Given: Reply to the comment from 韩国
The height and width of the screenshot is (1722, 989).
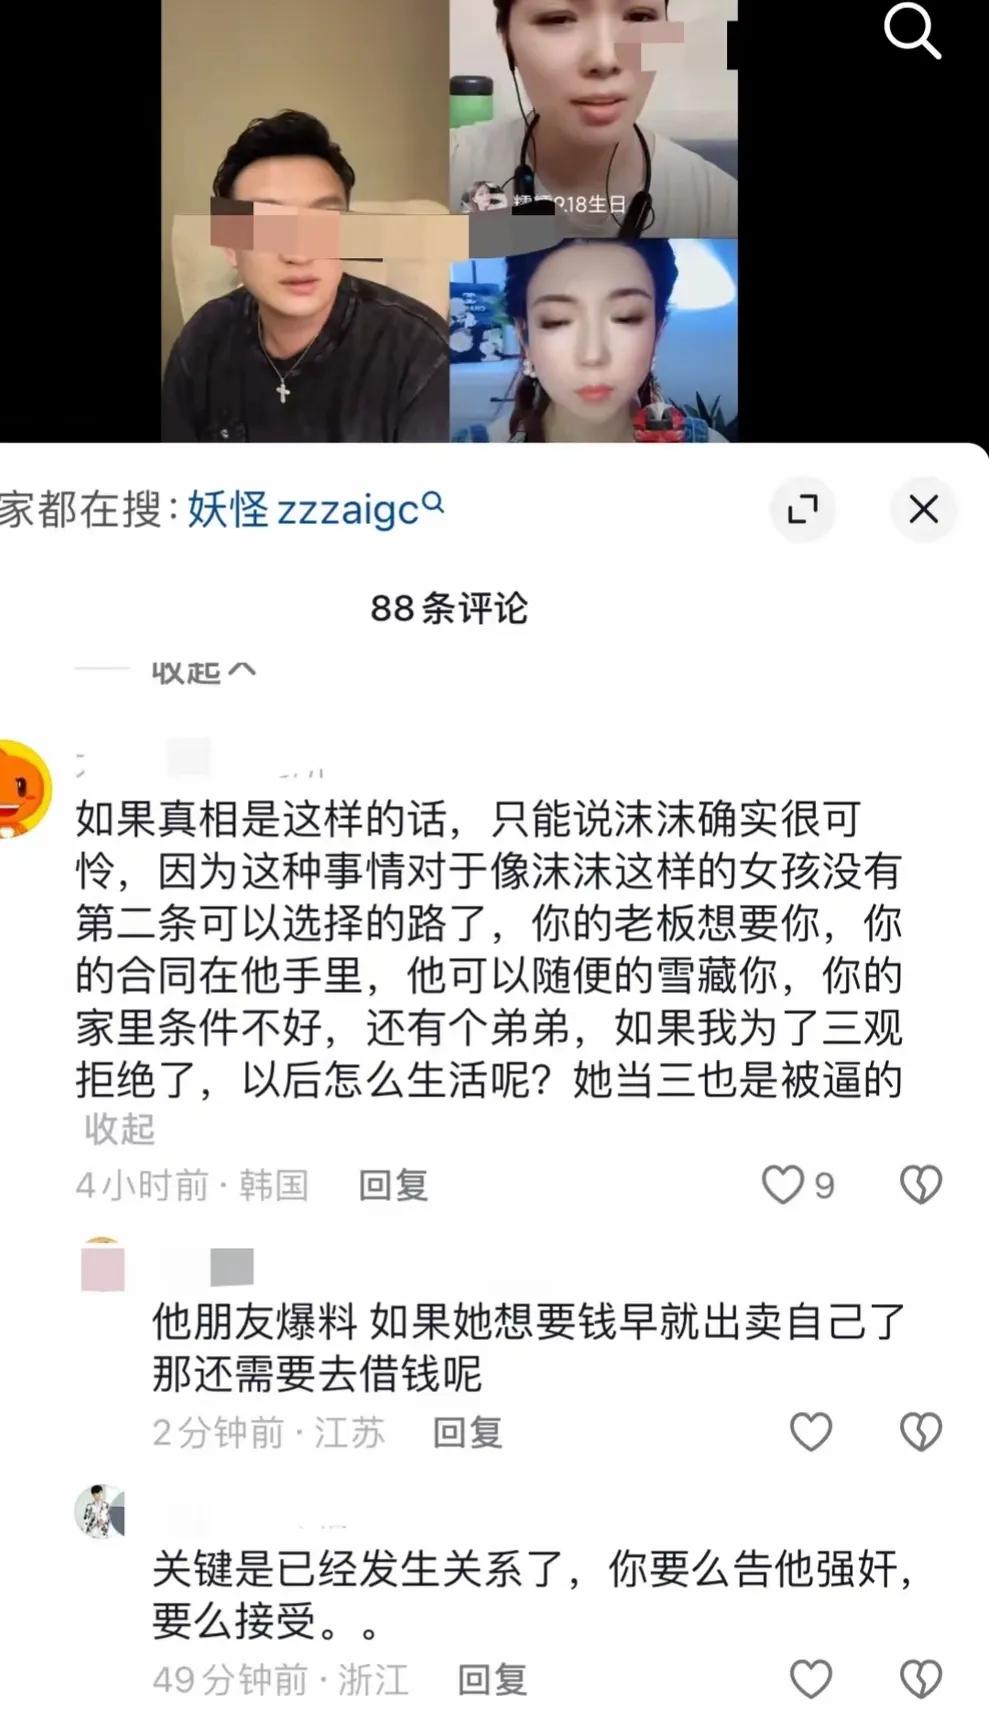Looking at the screenshot, I should pos(393,1186).
